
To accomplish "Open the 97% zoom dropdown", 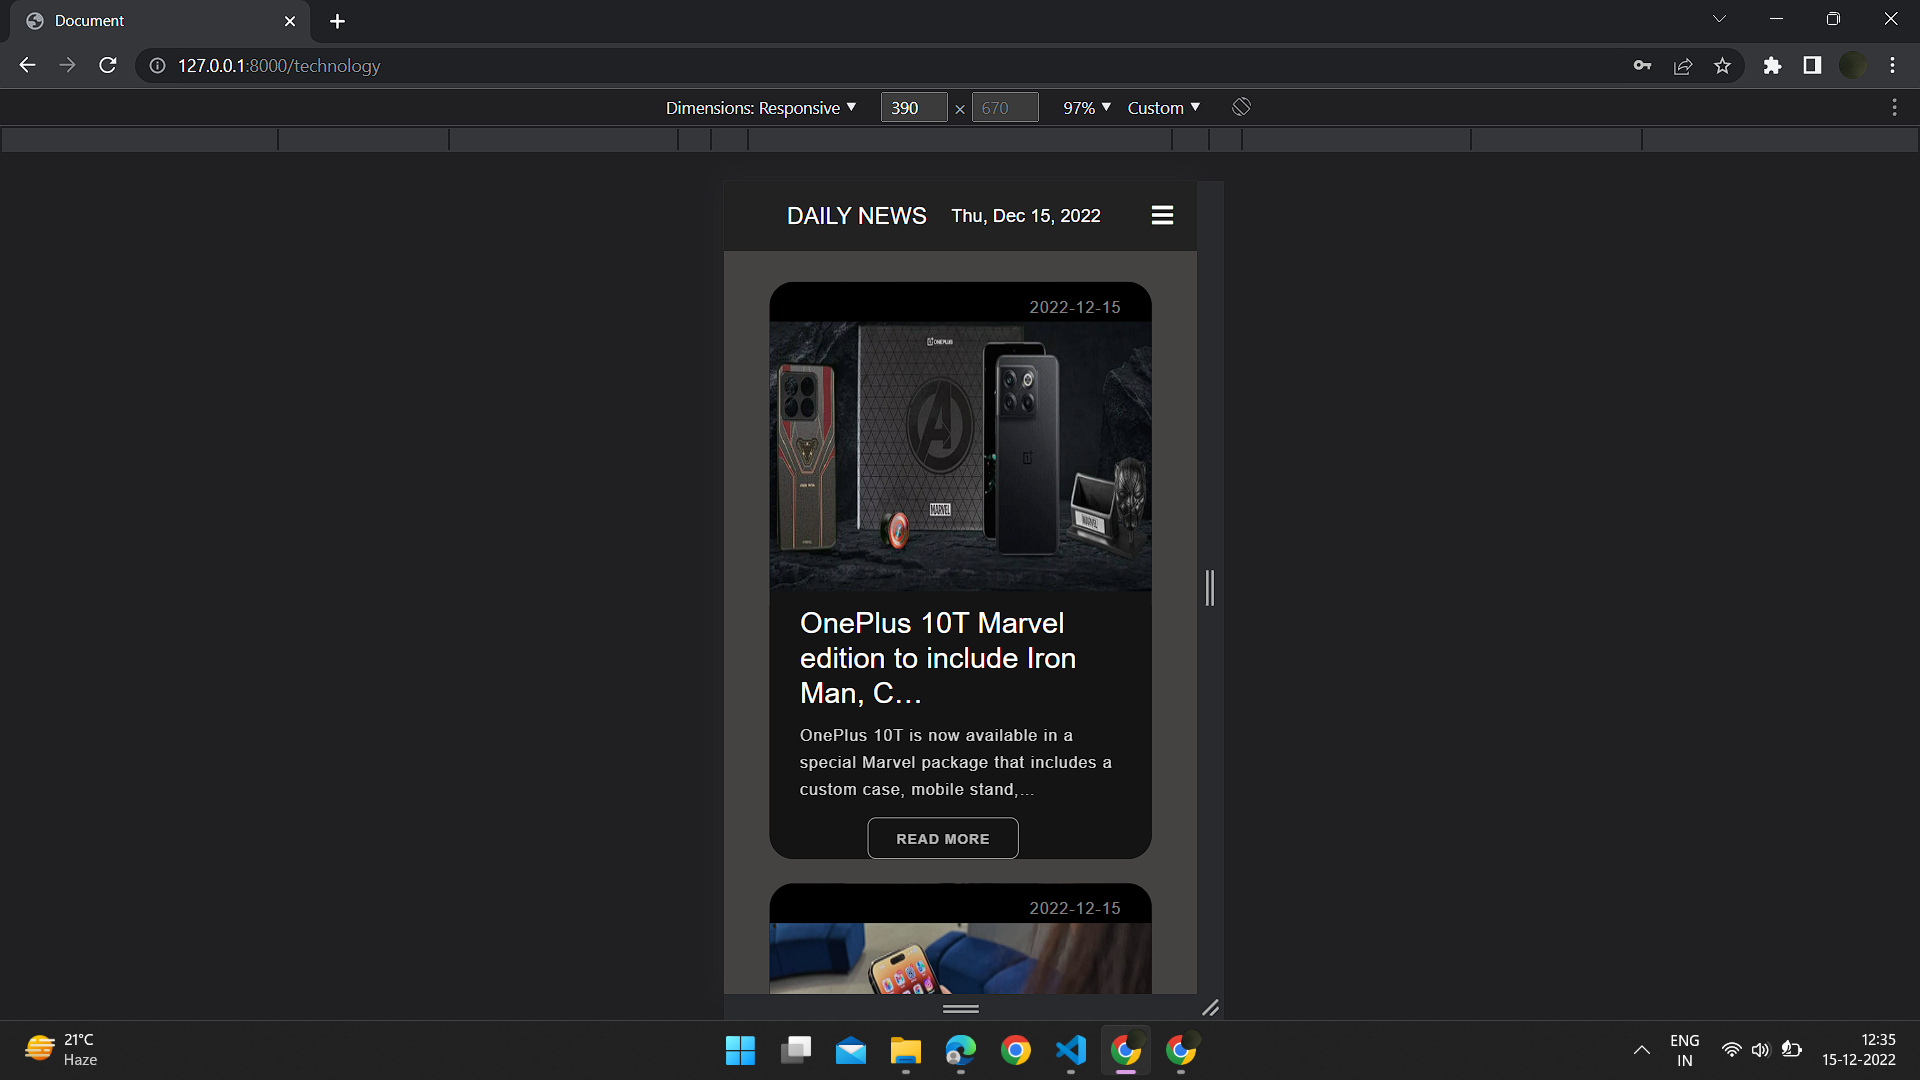I will [x=1086, y=107].
